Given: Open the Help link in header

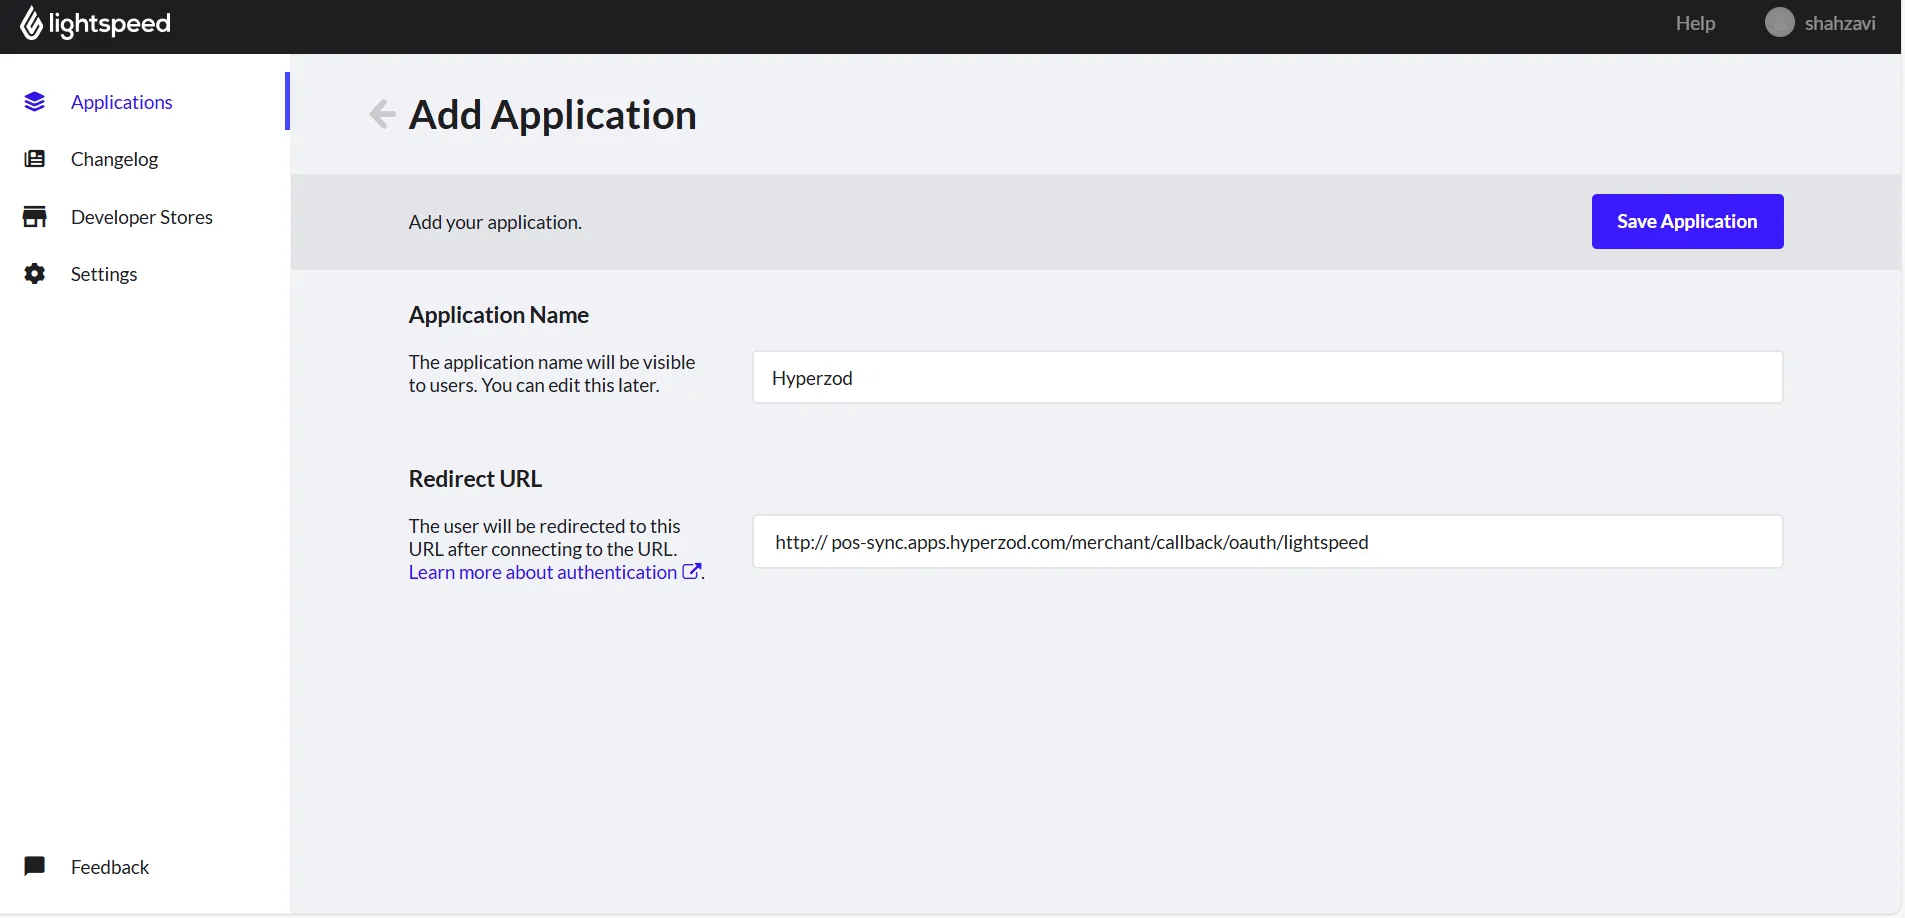Looking at the screenshot, I should 1695,23.
